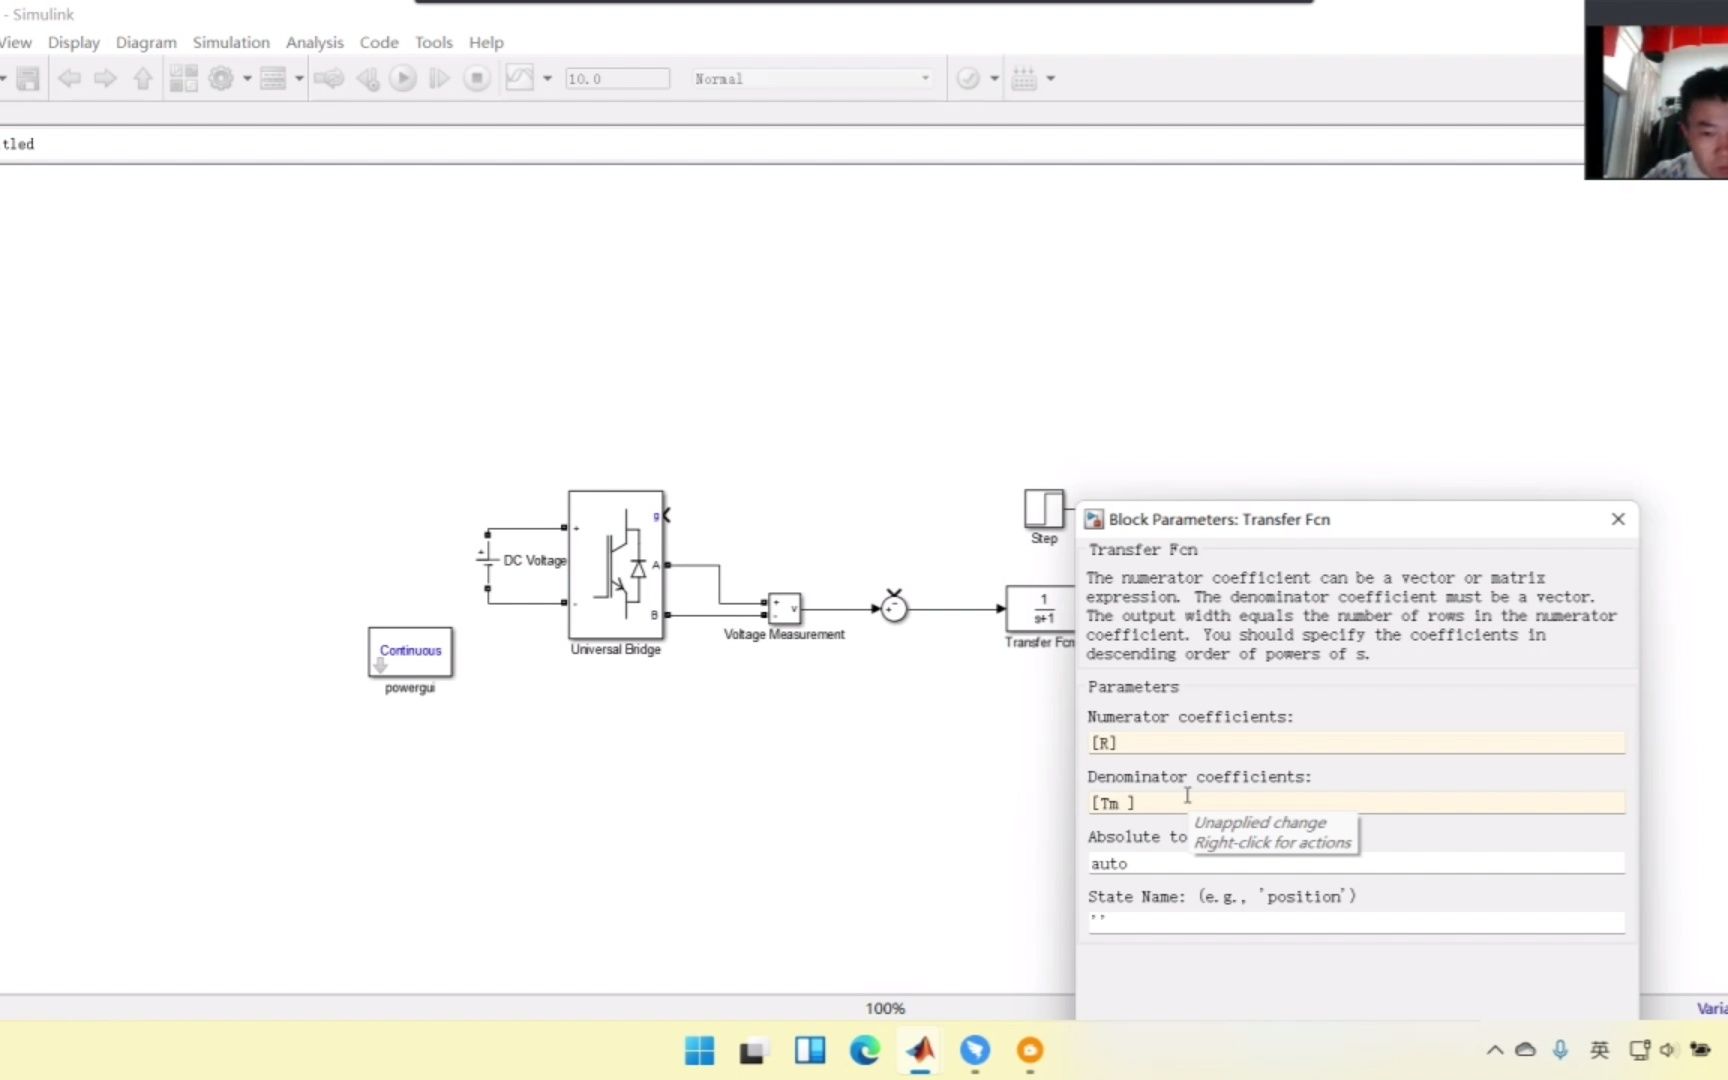
Task: Click the Save model toolbar icon
Action: pos(28,78)
